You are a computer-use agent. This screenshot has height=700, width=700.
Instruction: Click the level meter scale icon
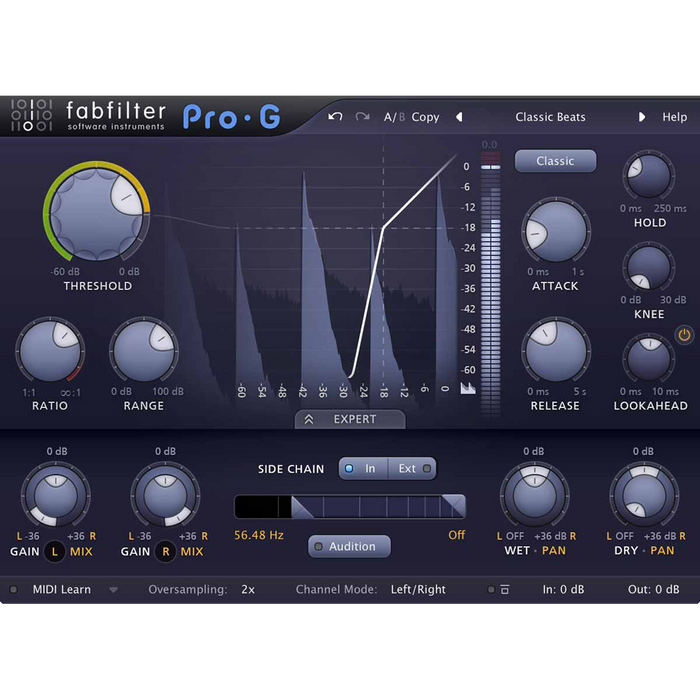[468, 388]
